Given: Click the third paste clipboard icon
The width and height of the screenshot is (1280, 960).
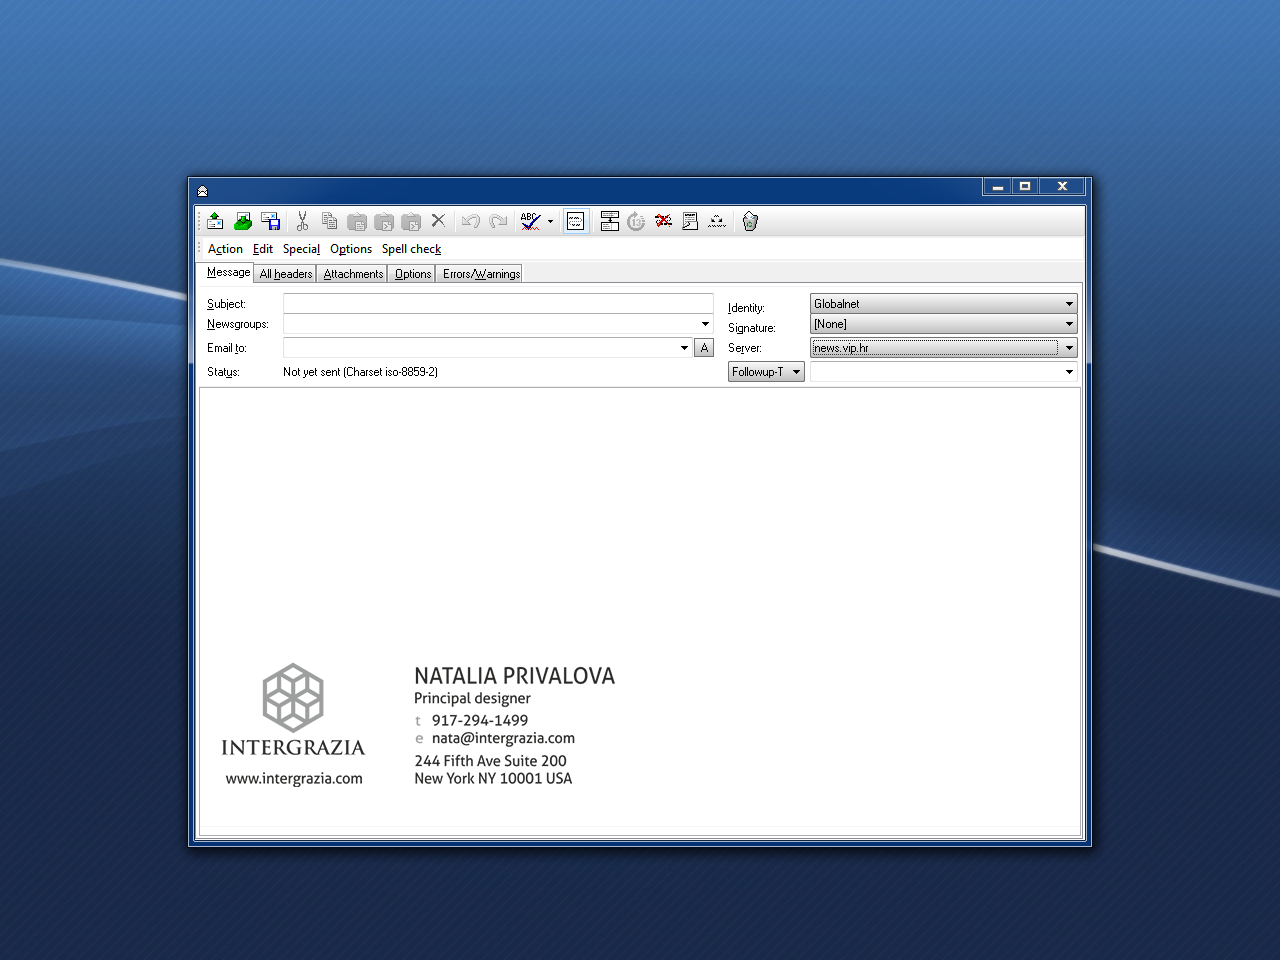Looking at the screenshot, I should pyautogui.click(x=411, y=221).
